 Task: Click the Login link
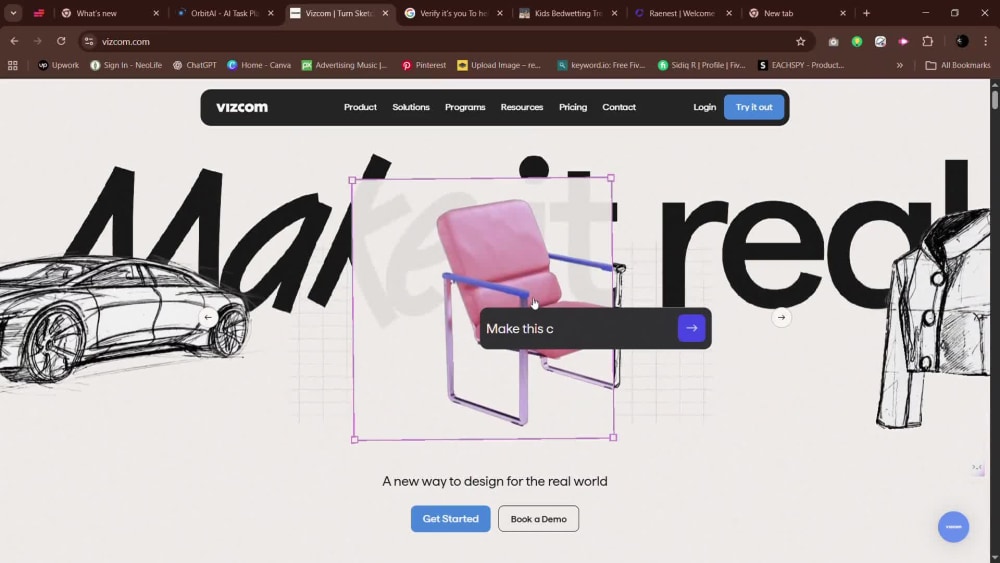click(705, 107)
